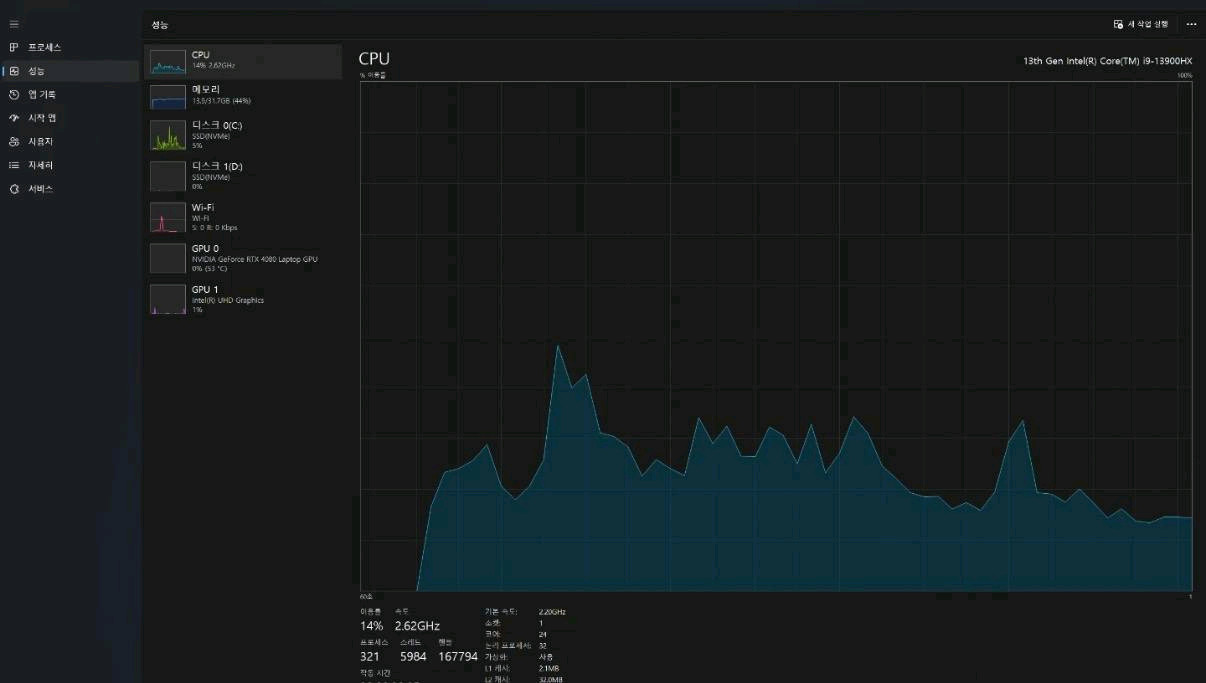Image resolution: width=1206 pixels, height=683 pixels.
Task: Open the more options (...) menu
Action: tap(1190, 24)
